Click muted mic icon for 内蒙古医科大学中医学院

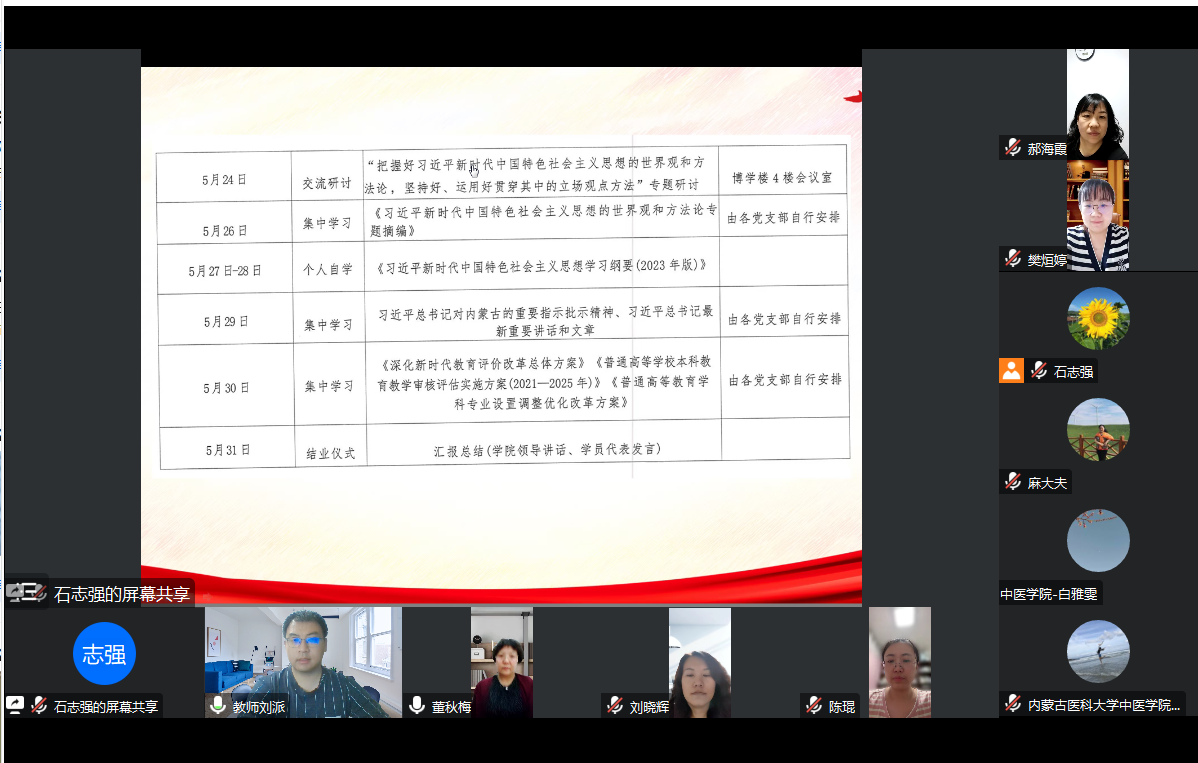(1013, 705)
